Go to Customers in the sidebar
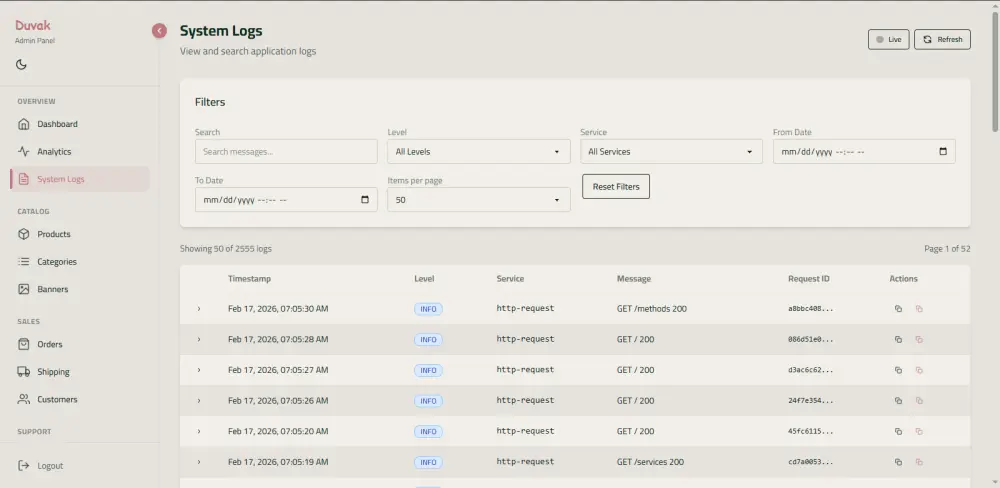 click(x=80, y=399)
